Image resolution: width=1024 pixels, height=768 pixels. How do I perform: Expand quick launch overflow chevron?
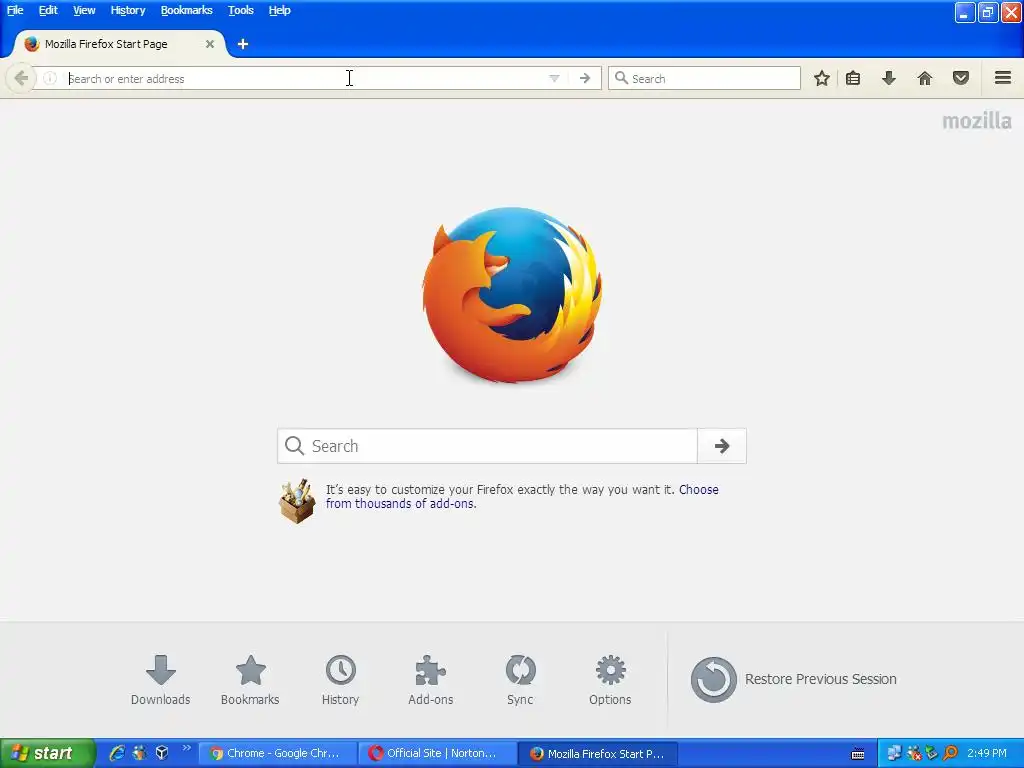(186, 748)
